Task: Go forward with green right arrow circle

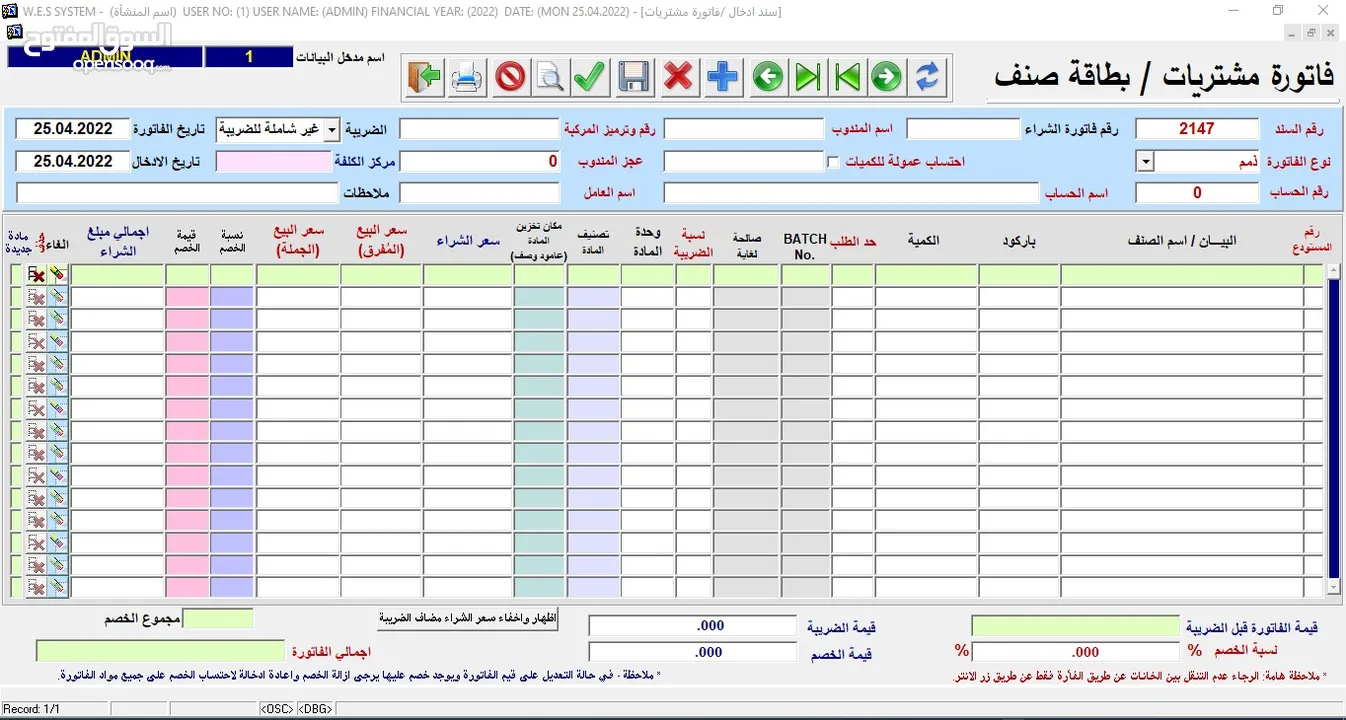Action: (886, 77)
